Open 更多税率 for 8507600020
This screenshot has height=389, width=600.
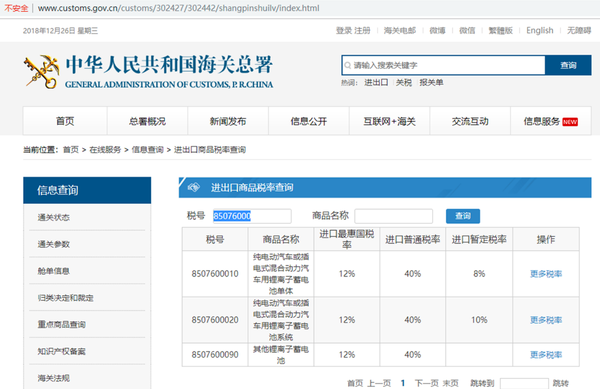click(546, 320)
